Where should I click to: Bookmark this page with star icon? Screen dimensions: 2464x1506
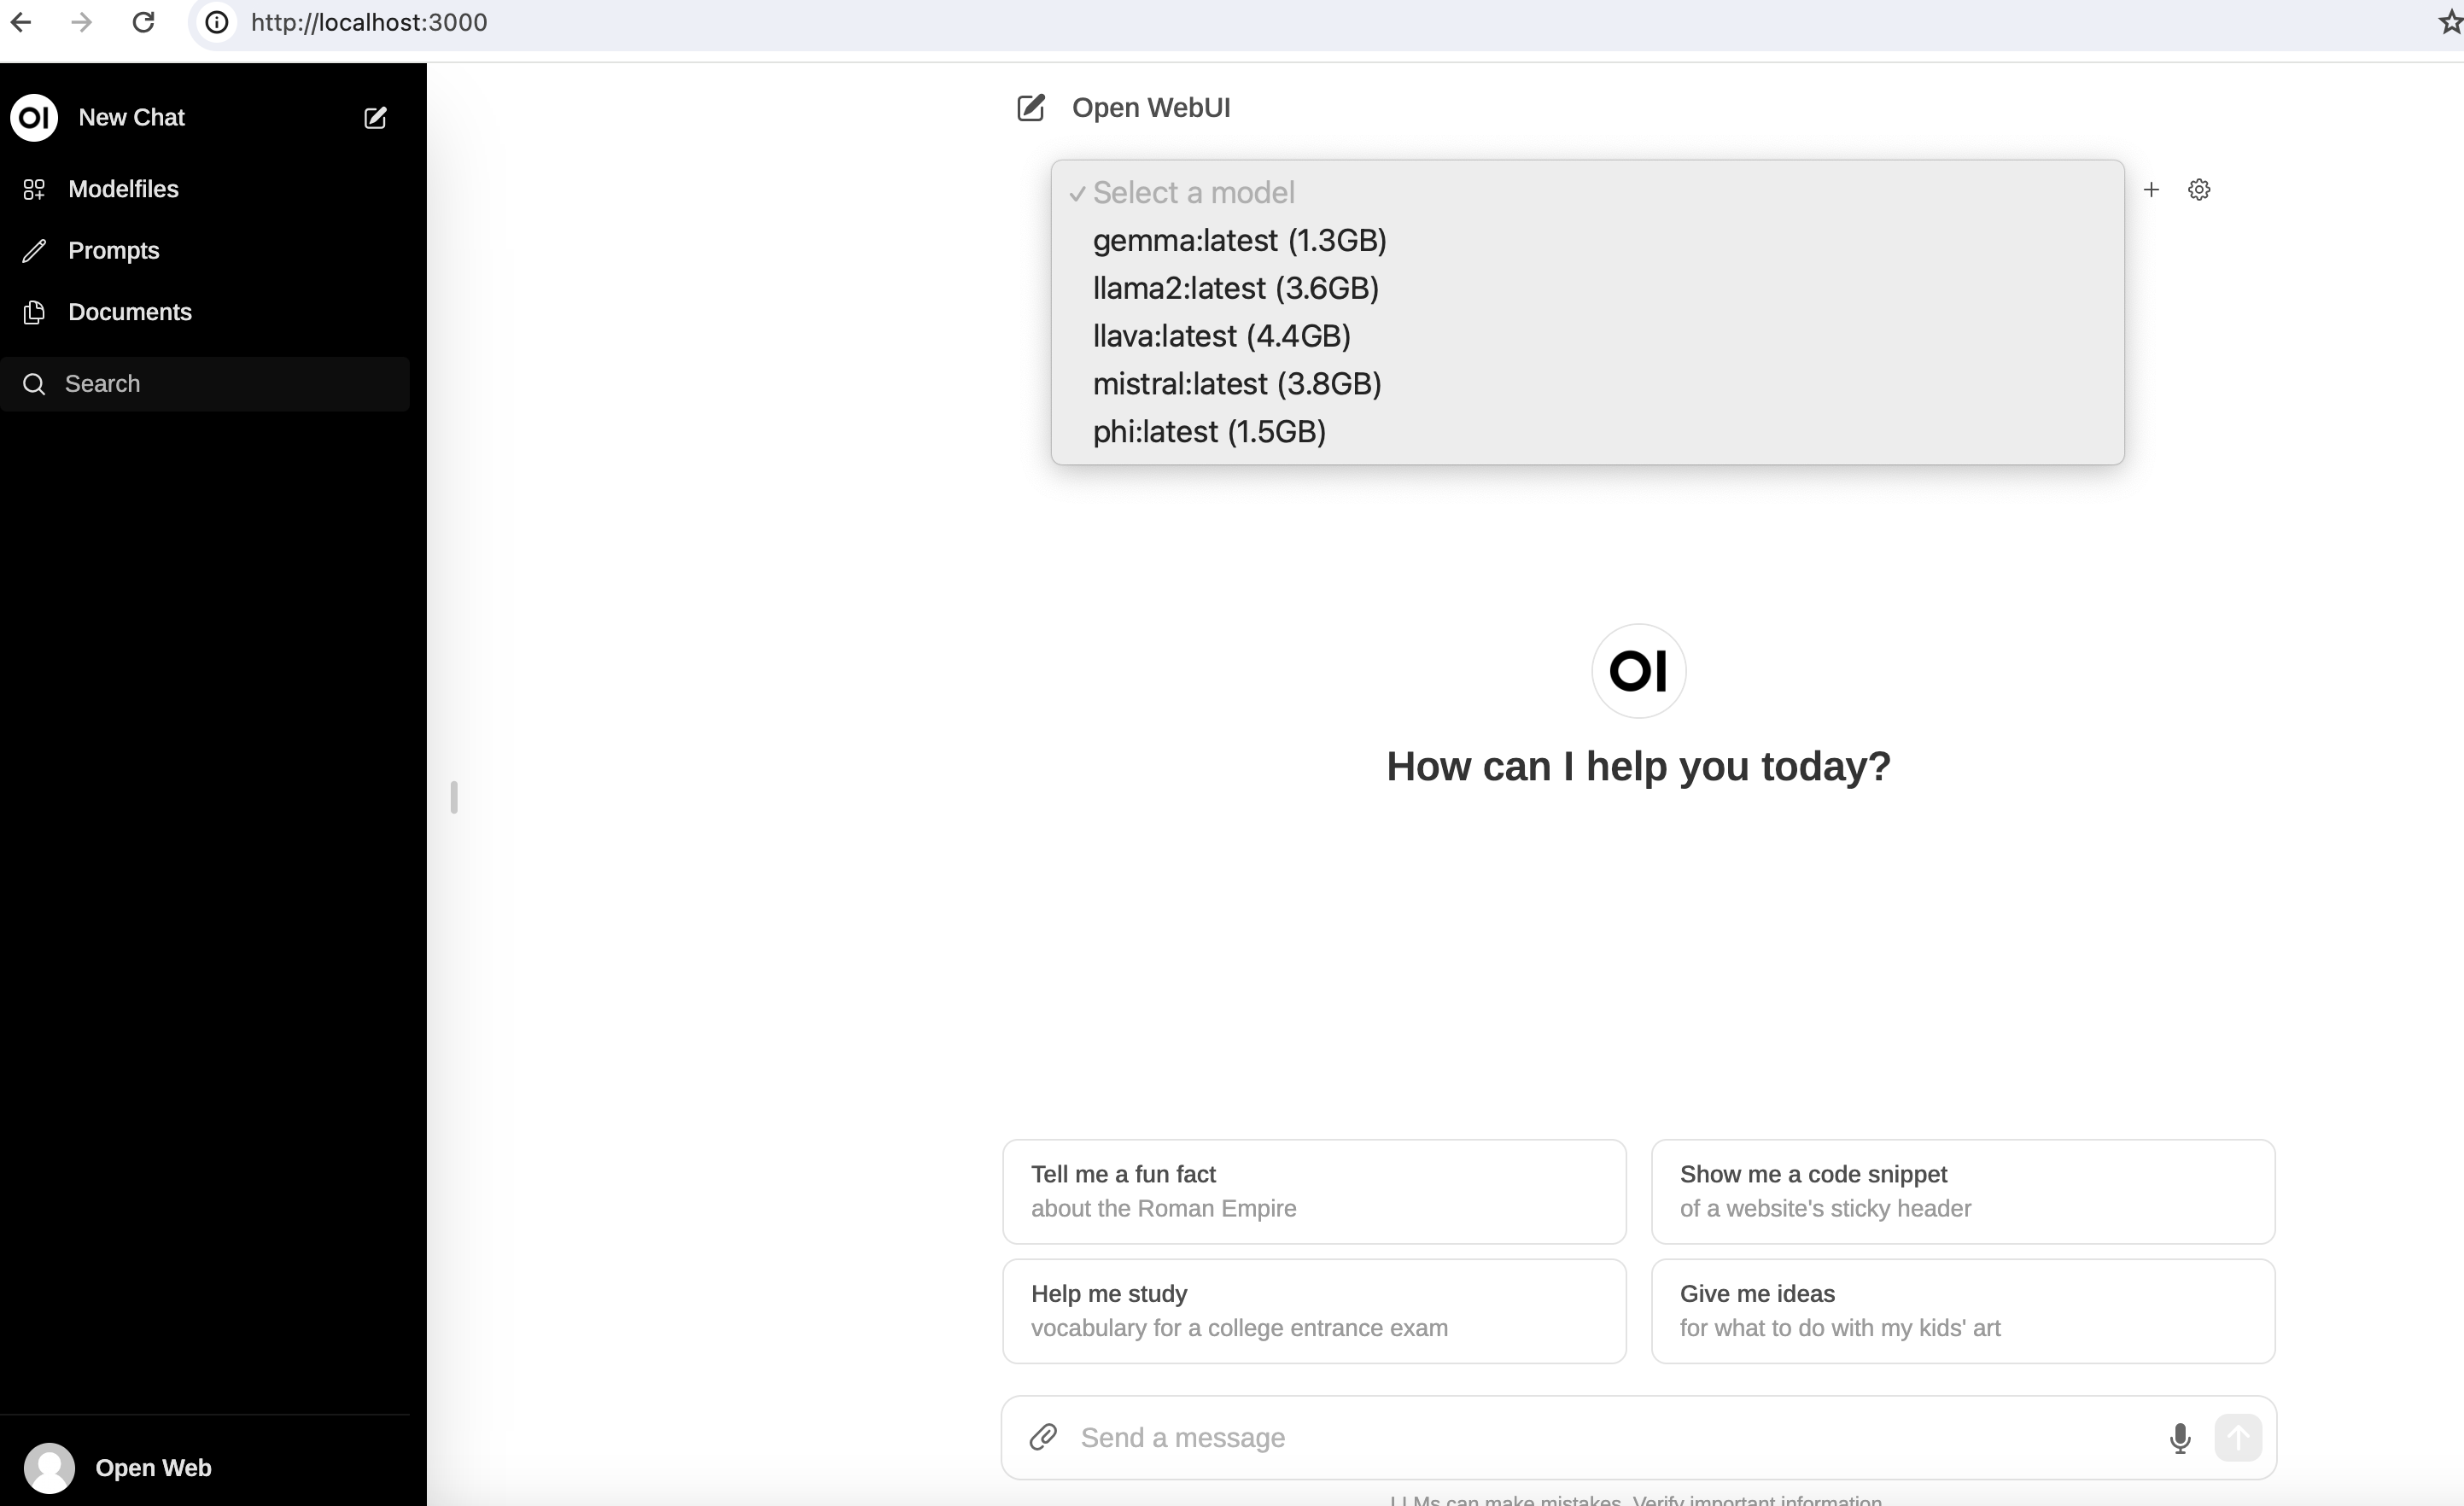click(2449, 22)
